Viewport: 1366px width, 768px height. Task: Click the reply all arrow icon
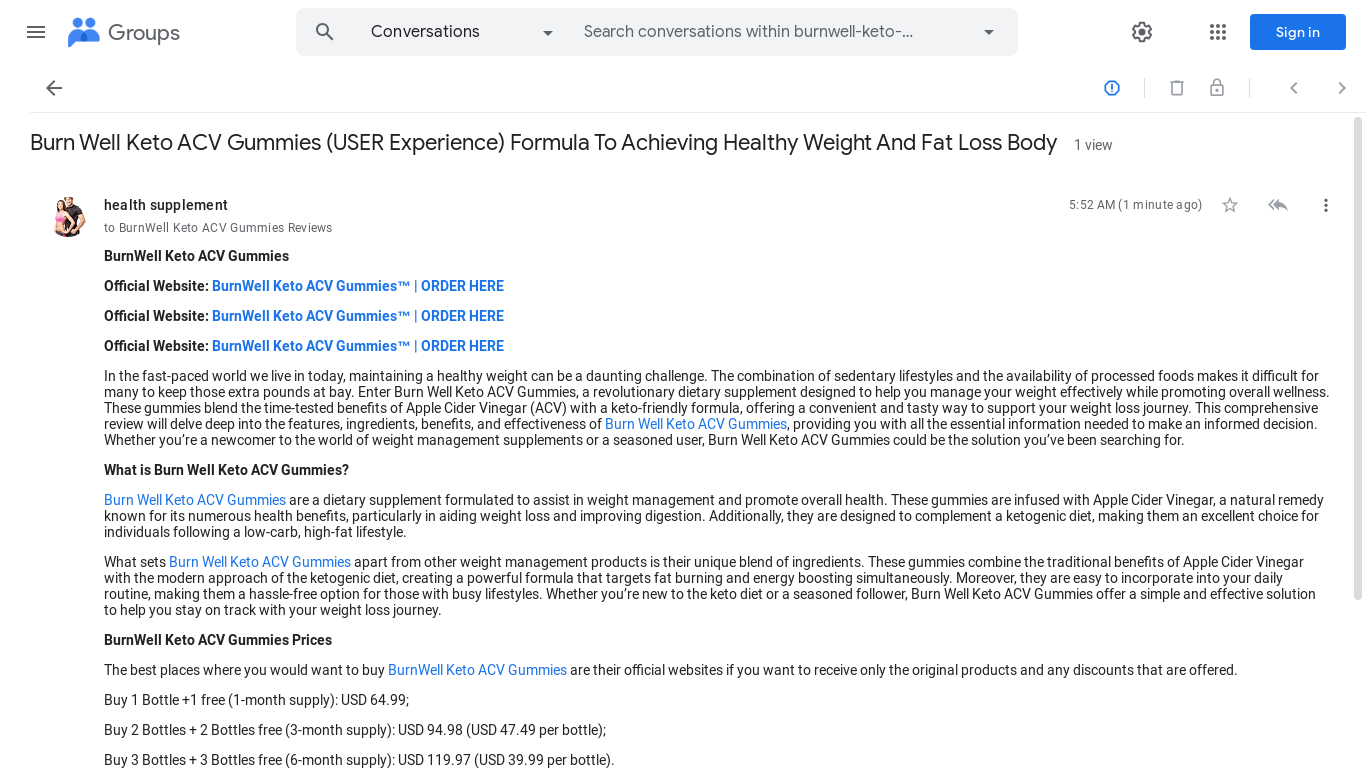click(1278, 205)
